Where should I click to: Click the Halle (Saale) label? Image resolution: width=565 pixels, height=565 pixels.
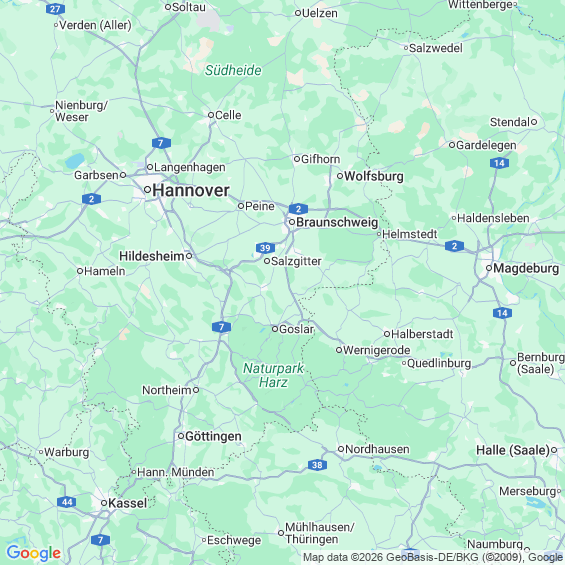click(x=513, y=450)
